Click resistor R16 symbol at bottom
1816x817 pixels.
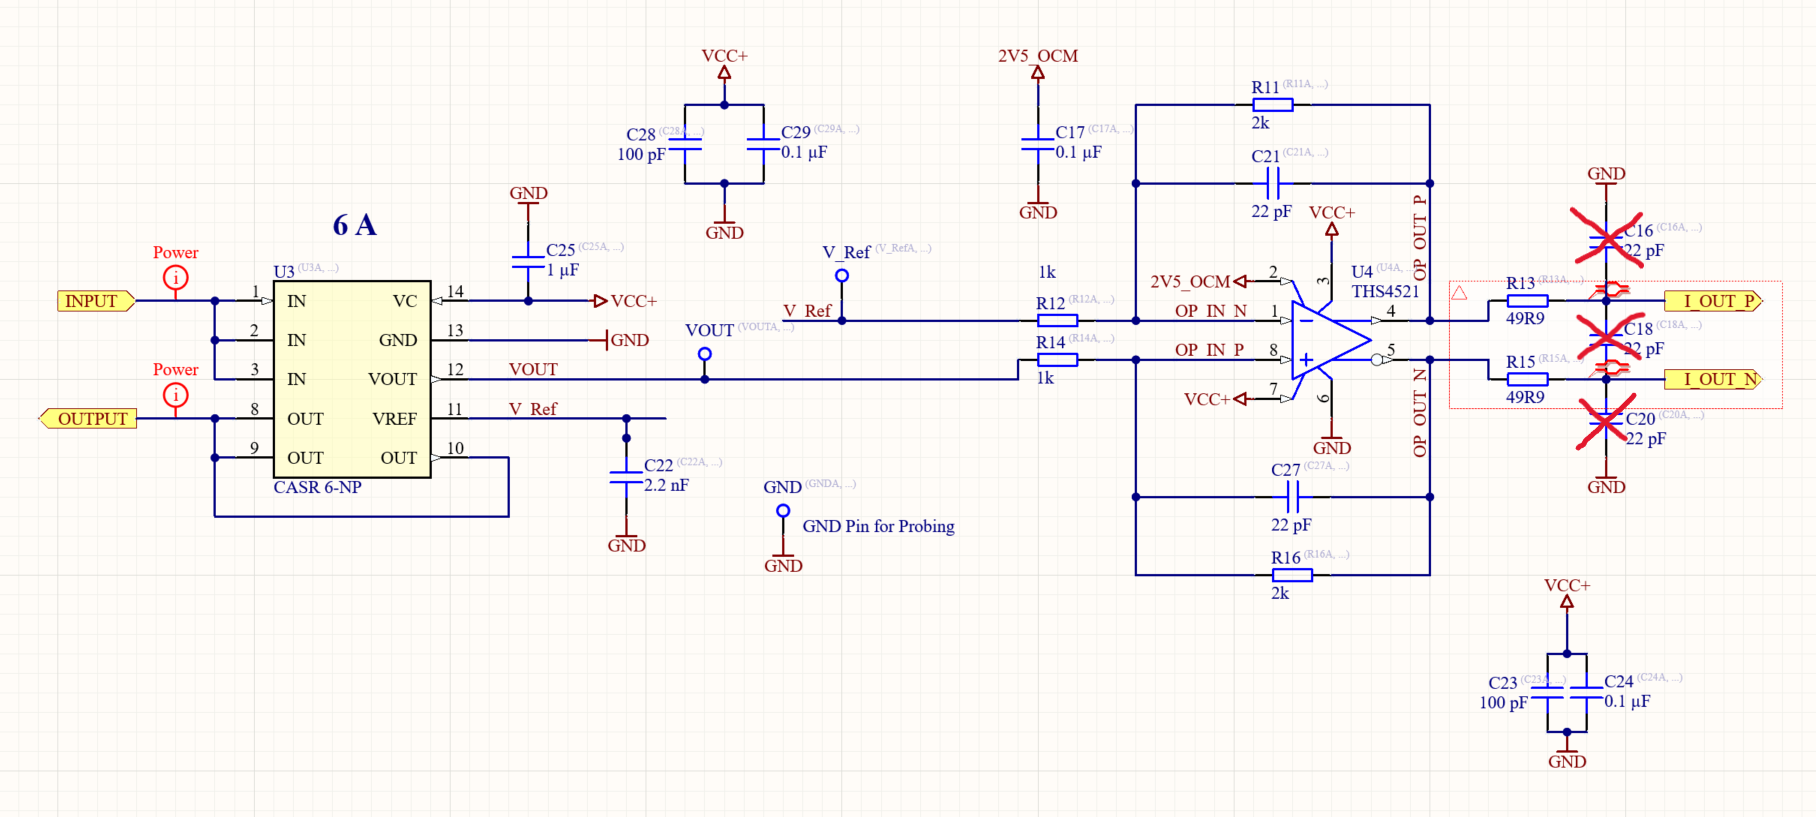tap(1292, 575)
